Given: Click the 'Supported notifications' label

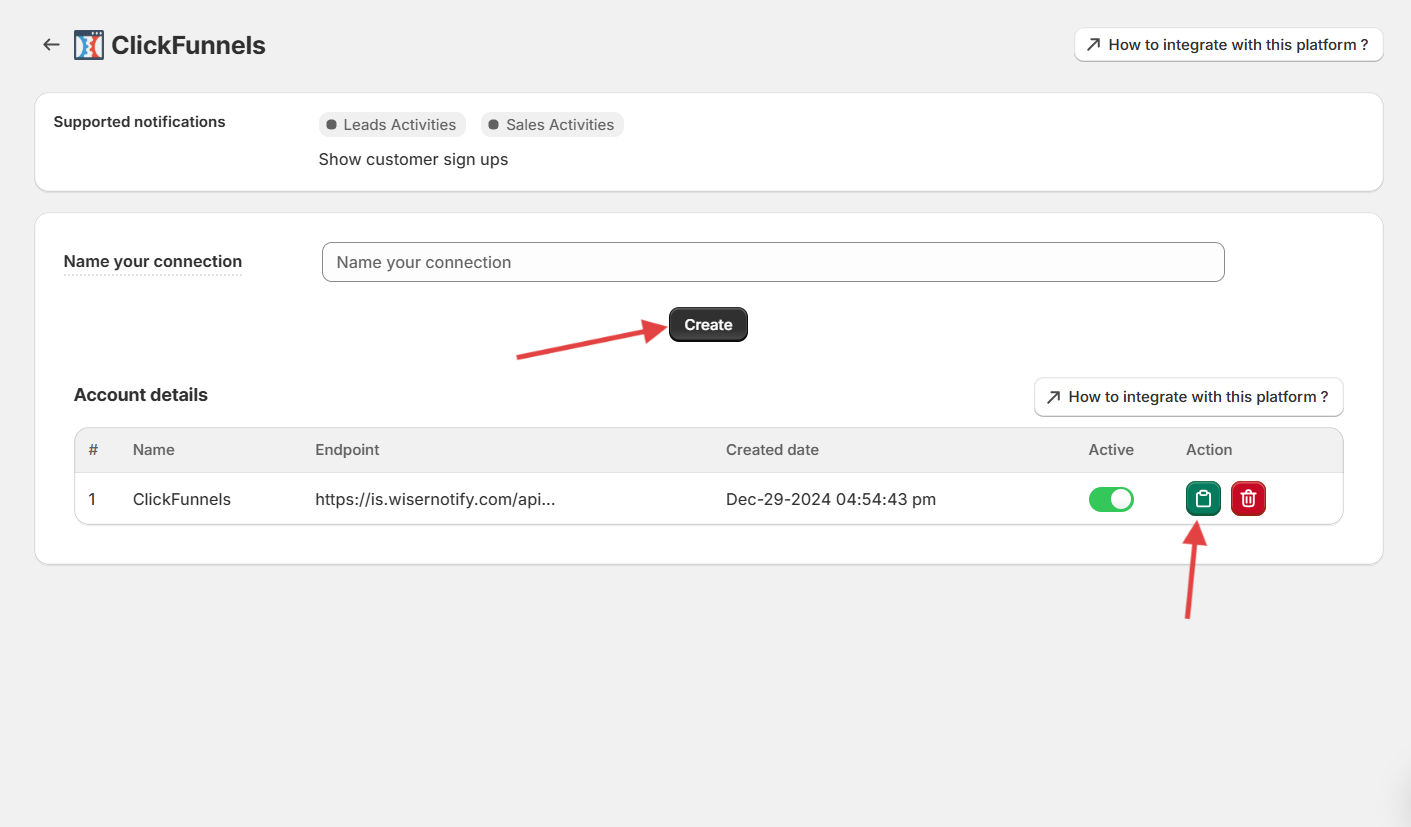Looking at the screenshot, I should point(139,122).
